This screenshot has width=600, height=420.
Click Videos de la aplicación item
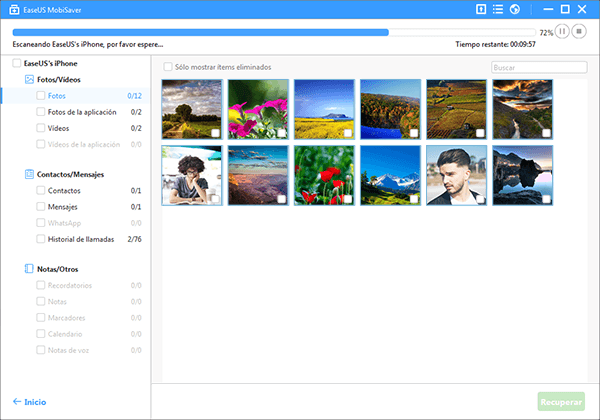[x=84, y=144]
